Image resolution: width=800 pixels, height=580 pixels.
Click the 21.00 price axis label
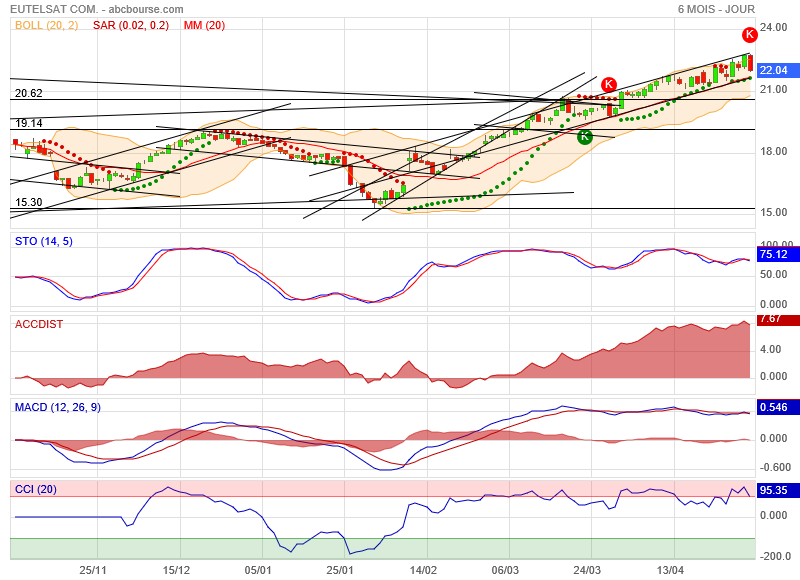(773, 89)
